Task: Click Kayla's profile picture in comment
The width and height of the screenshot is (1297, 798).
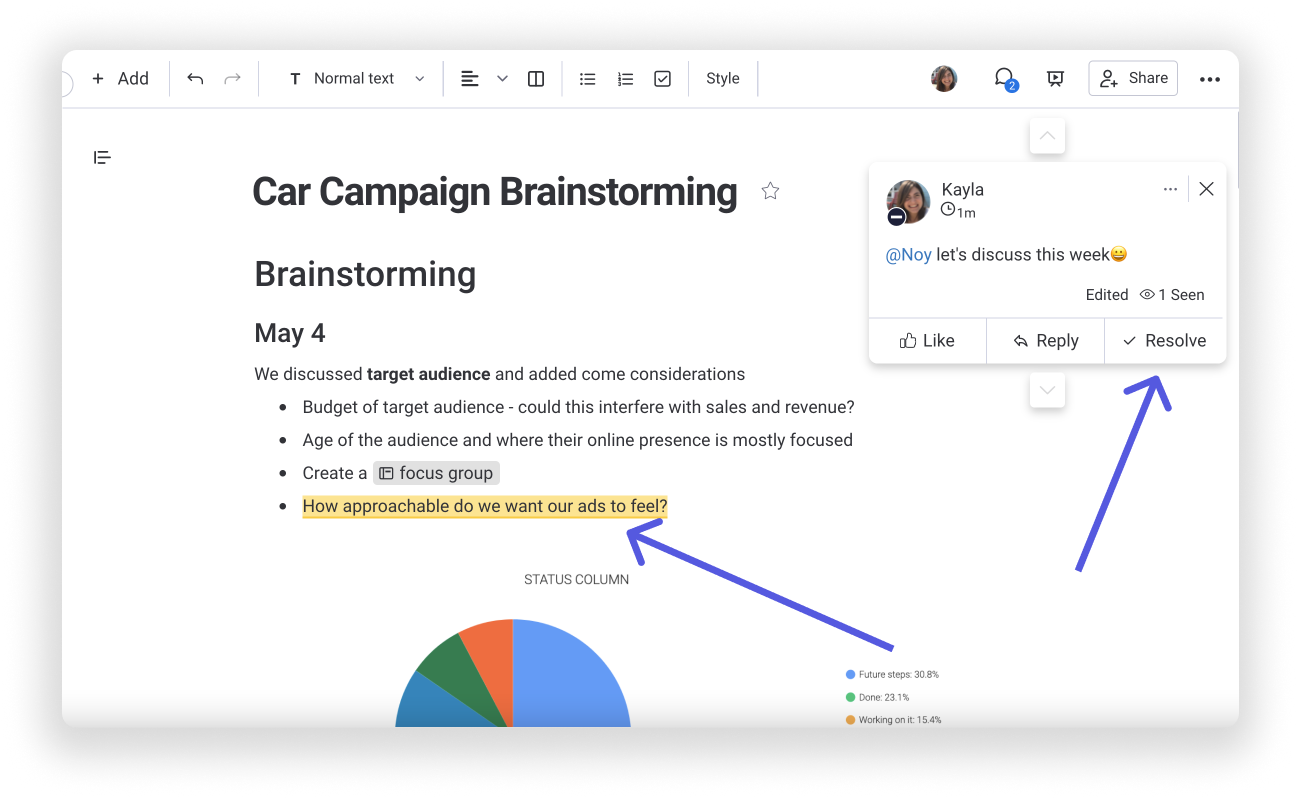Action: pyautogui.click(x=908, y=201)
